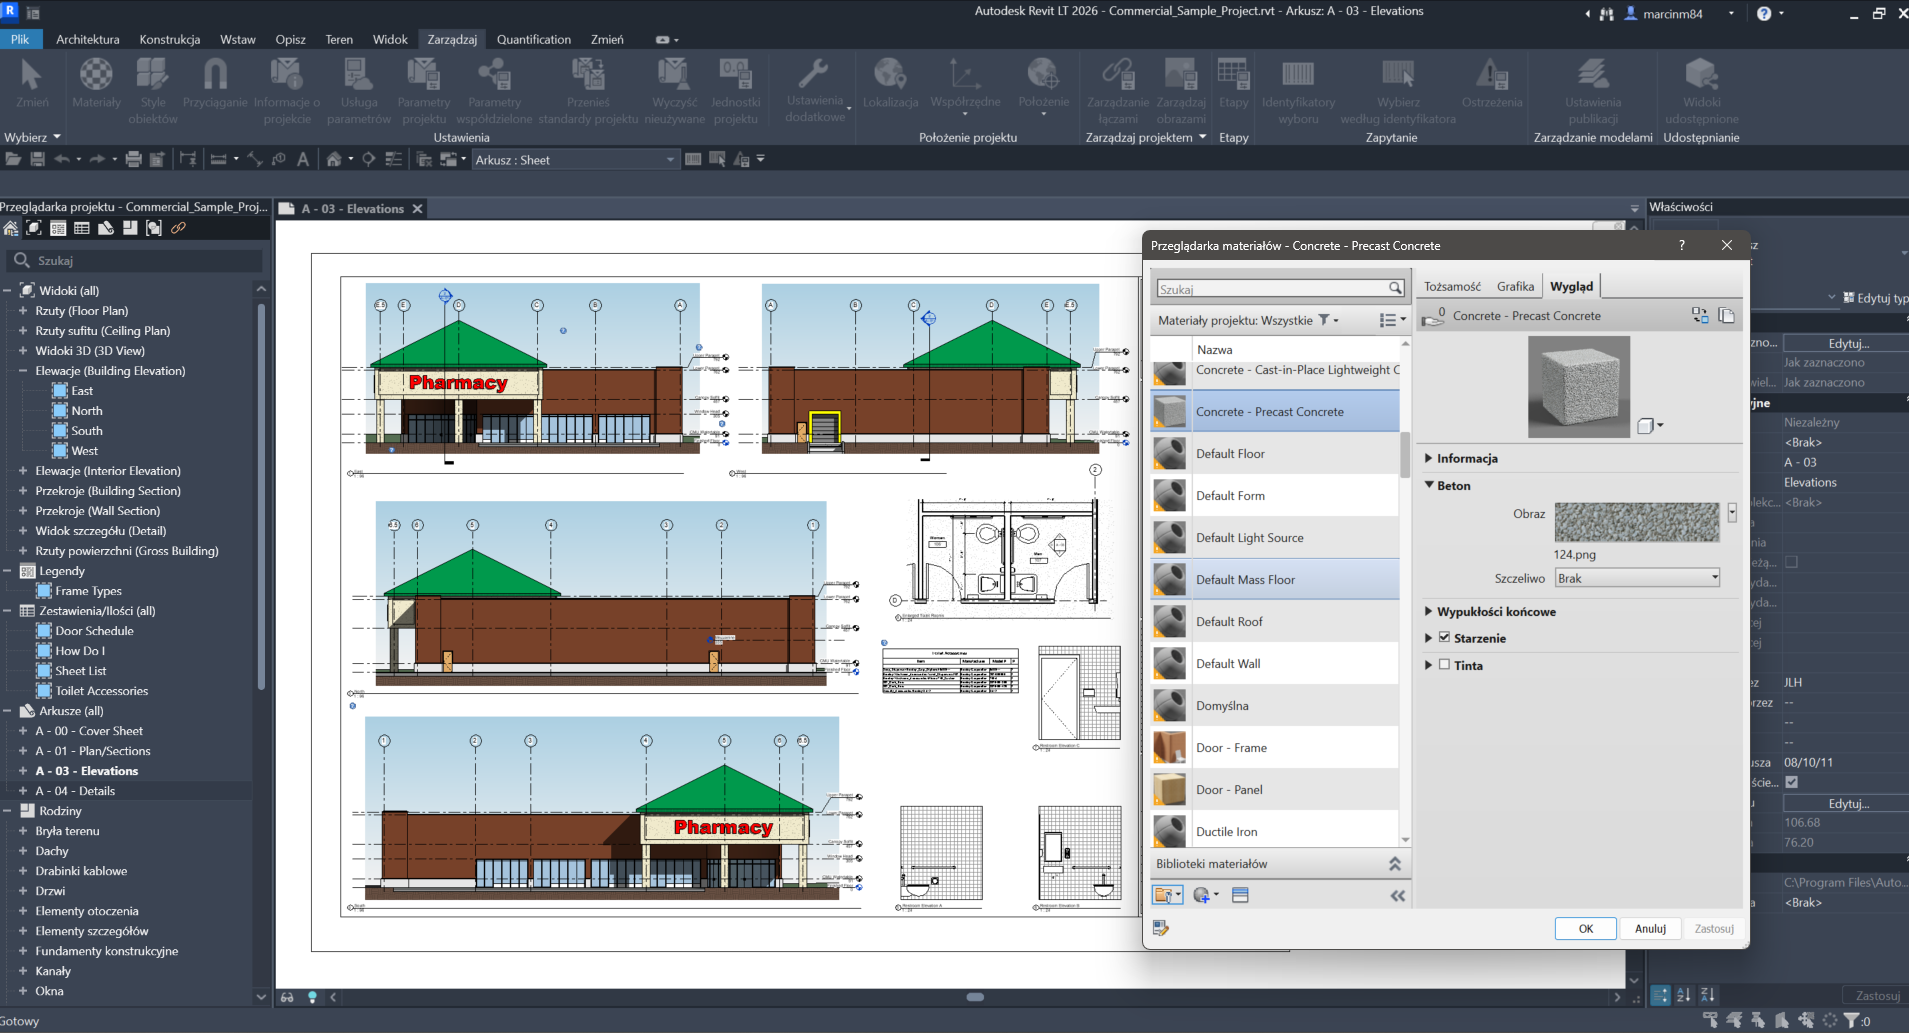Toggle the Starzenie checkbox

pyautogui.click(x=1444, y=637)
